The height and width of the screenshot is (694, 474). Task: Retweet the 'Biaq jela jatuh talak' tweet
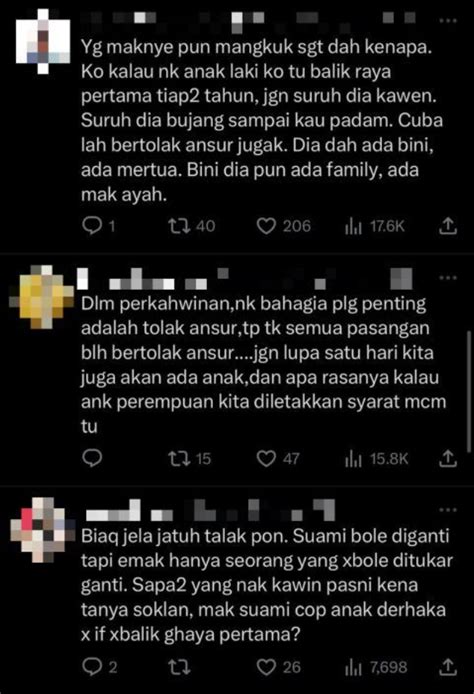tap(179, 667)
